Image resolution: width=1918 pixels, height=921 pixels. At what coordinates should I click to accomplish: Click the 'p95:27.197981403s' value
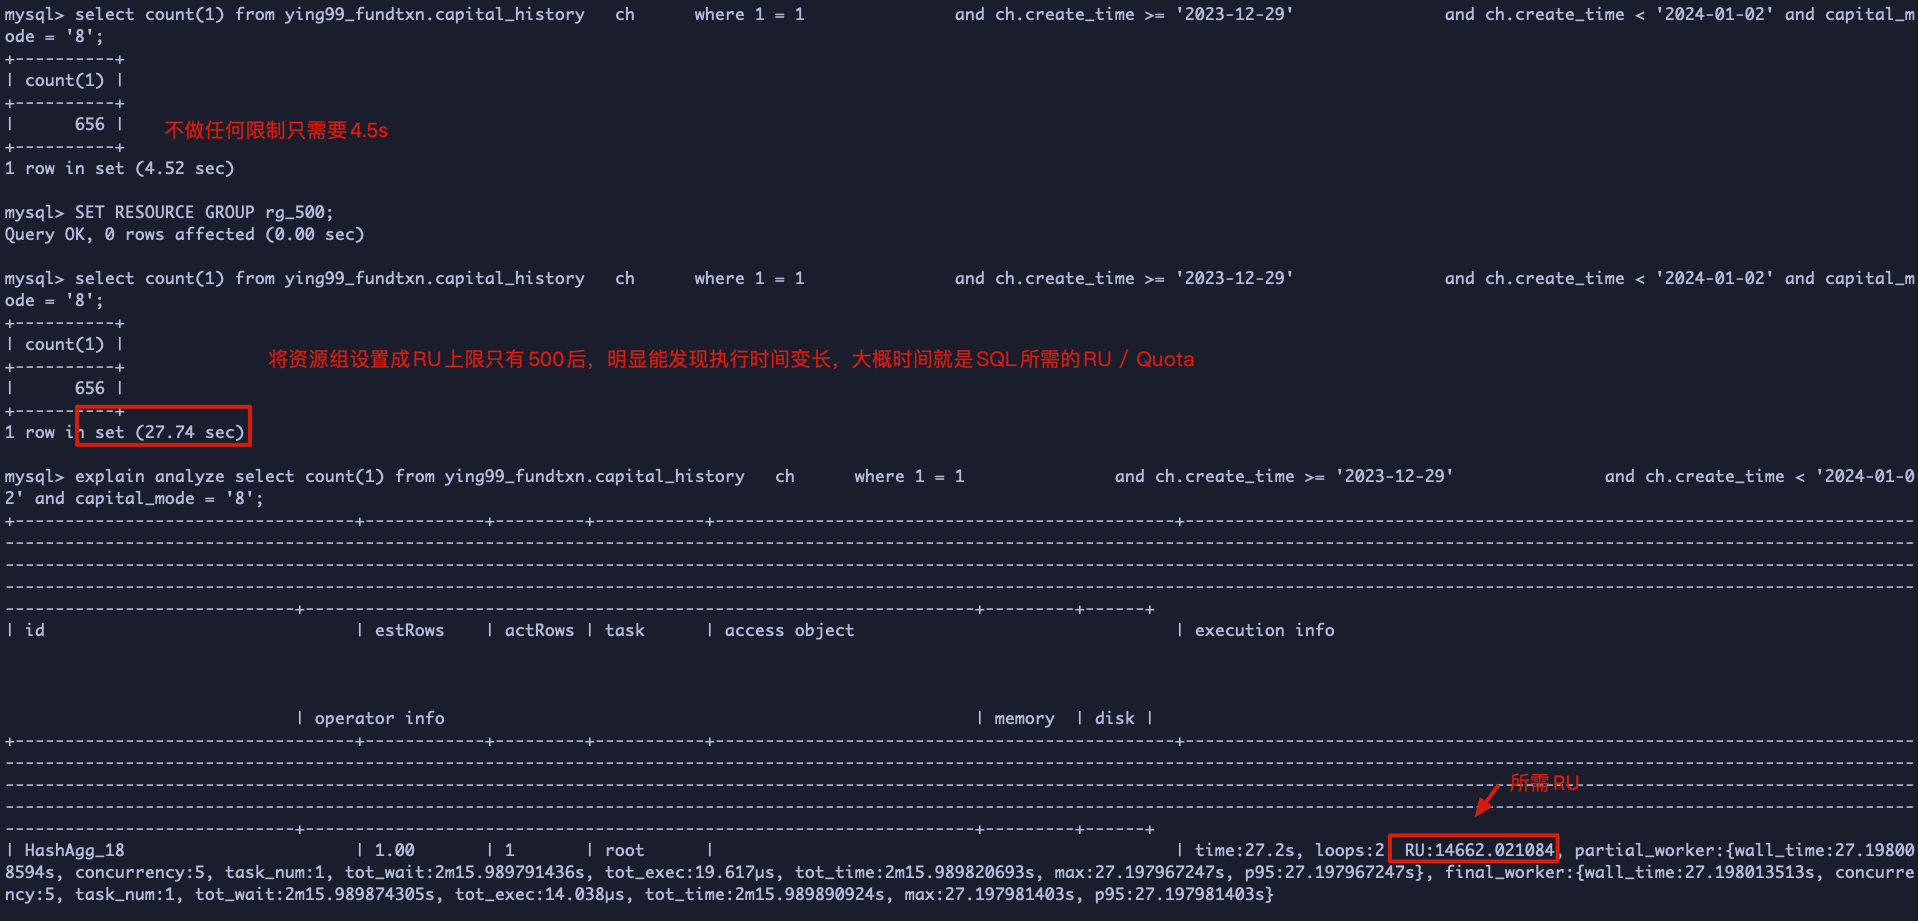coord(1180,894)
